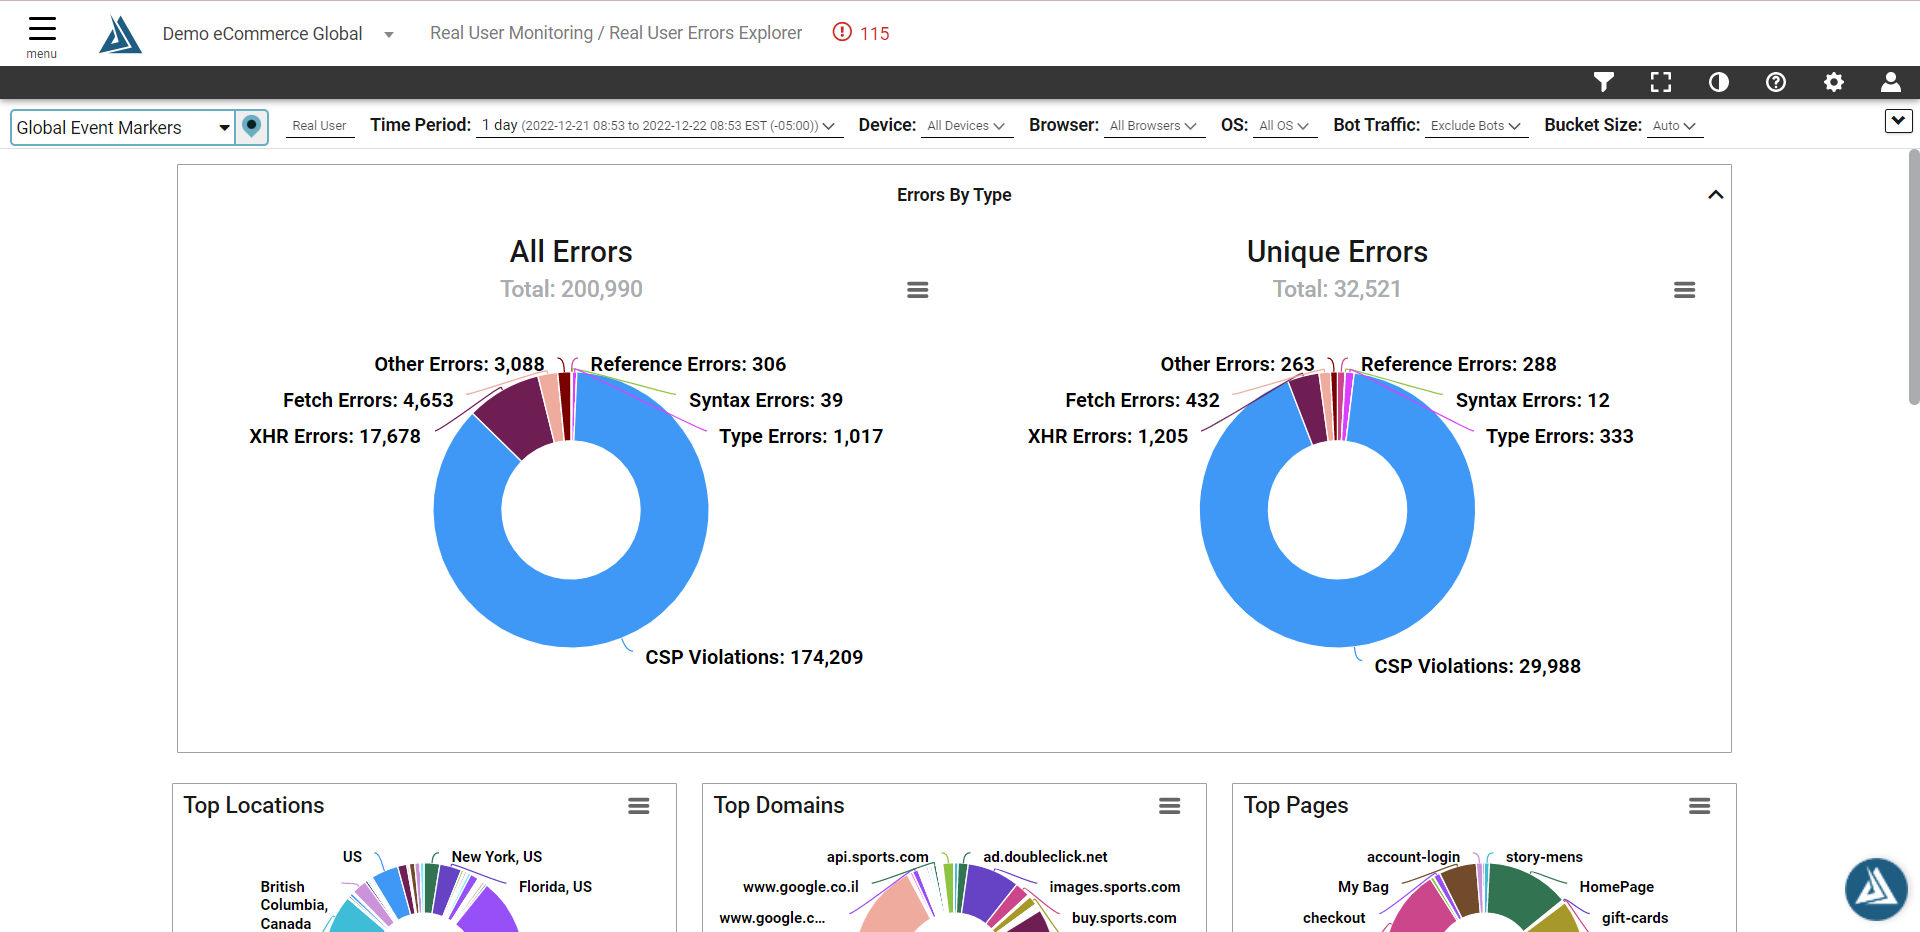This screenshot has width=1920, height=932.
Task: Open Global Event Markers dropdown
Action: coord(123,127)
